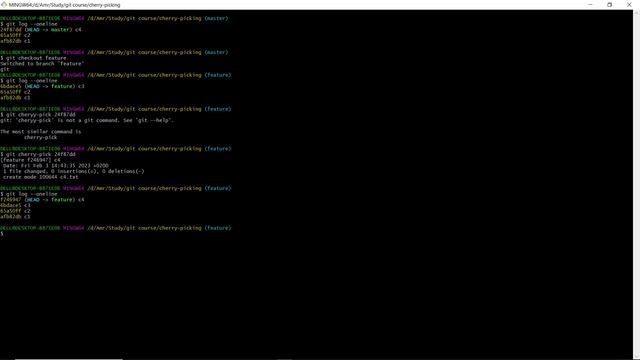The width and height of the screenshot is (640, 360).
Task: Click the output "Switched to branch 'feature'"
Action: click(x=42, y=64)
